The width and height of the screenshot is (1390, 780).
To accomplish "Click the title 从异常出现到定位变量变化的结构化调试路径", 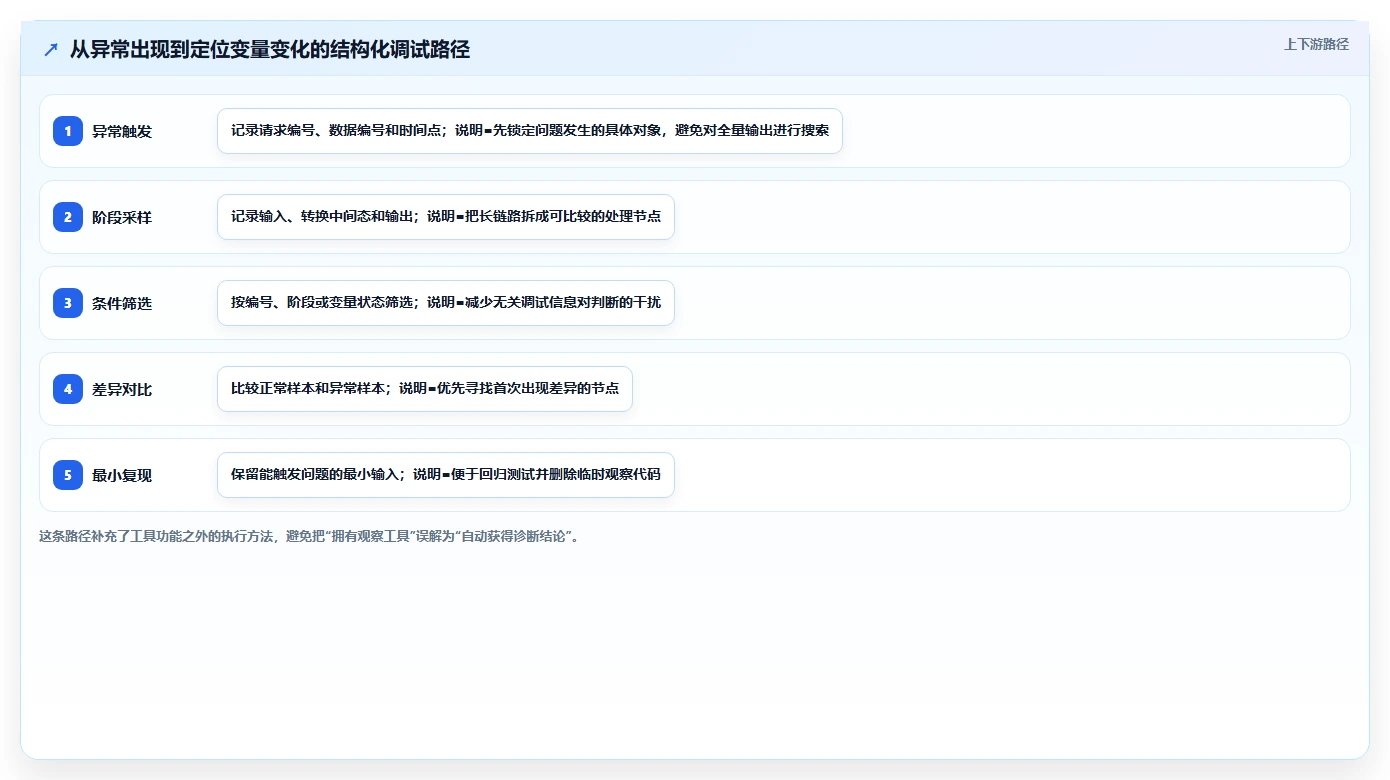I will coord(270,50).
